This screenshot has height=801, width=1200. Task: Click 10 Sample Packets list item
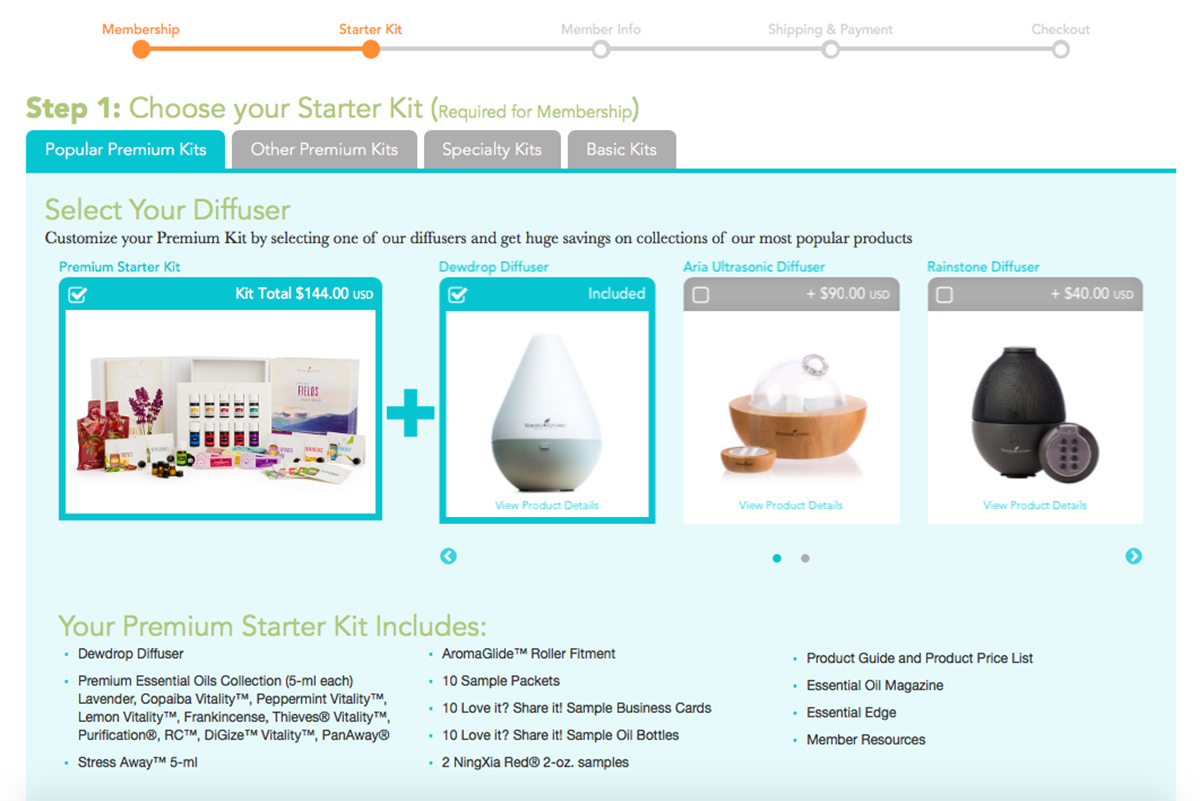(501, 681)
